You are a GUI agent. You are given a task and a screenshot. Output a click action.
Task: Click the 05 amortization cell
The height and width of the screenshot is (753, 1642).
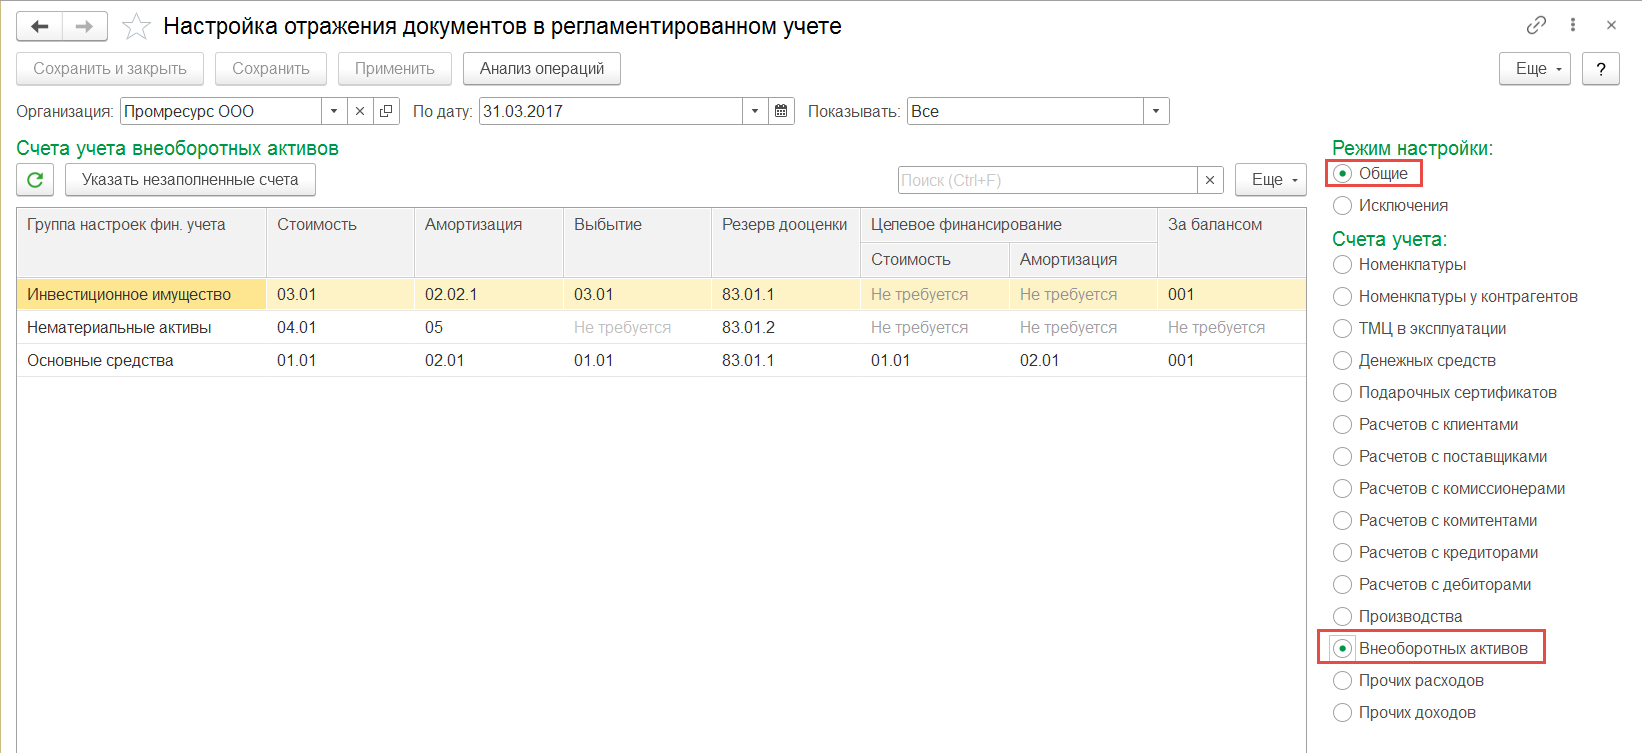489,328
